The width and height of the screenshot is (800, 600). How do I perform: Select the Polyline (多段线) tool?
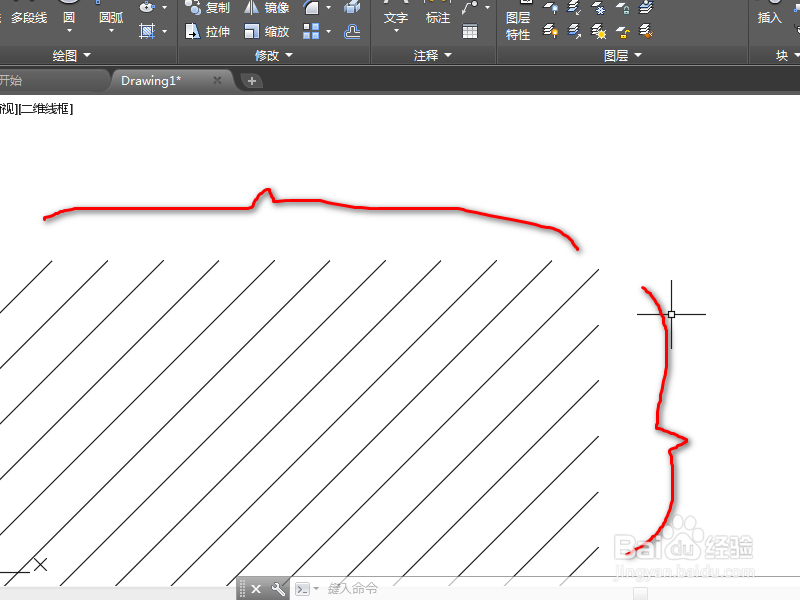pyautogui.click(x=28, y=18)
